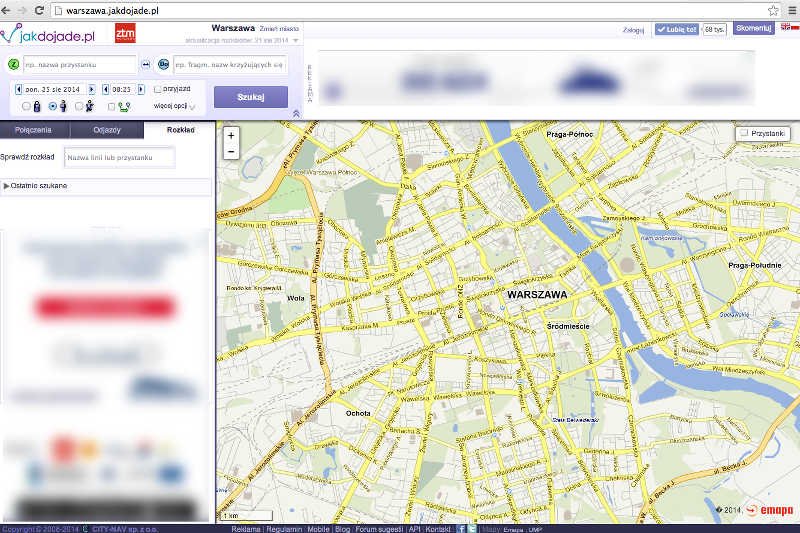Open the Facebook icon in footer
Viewport: 800px width, 533px height.
tap(461, 528)
